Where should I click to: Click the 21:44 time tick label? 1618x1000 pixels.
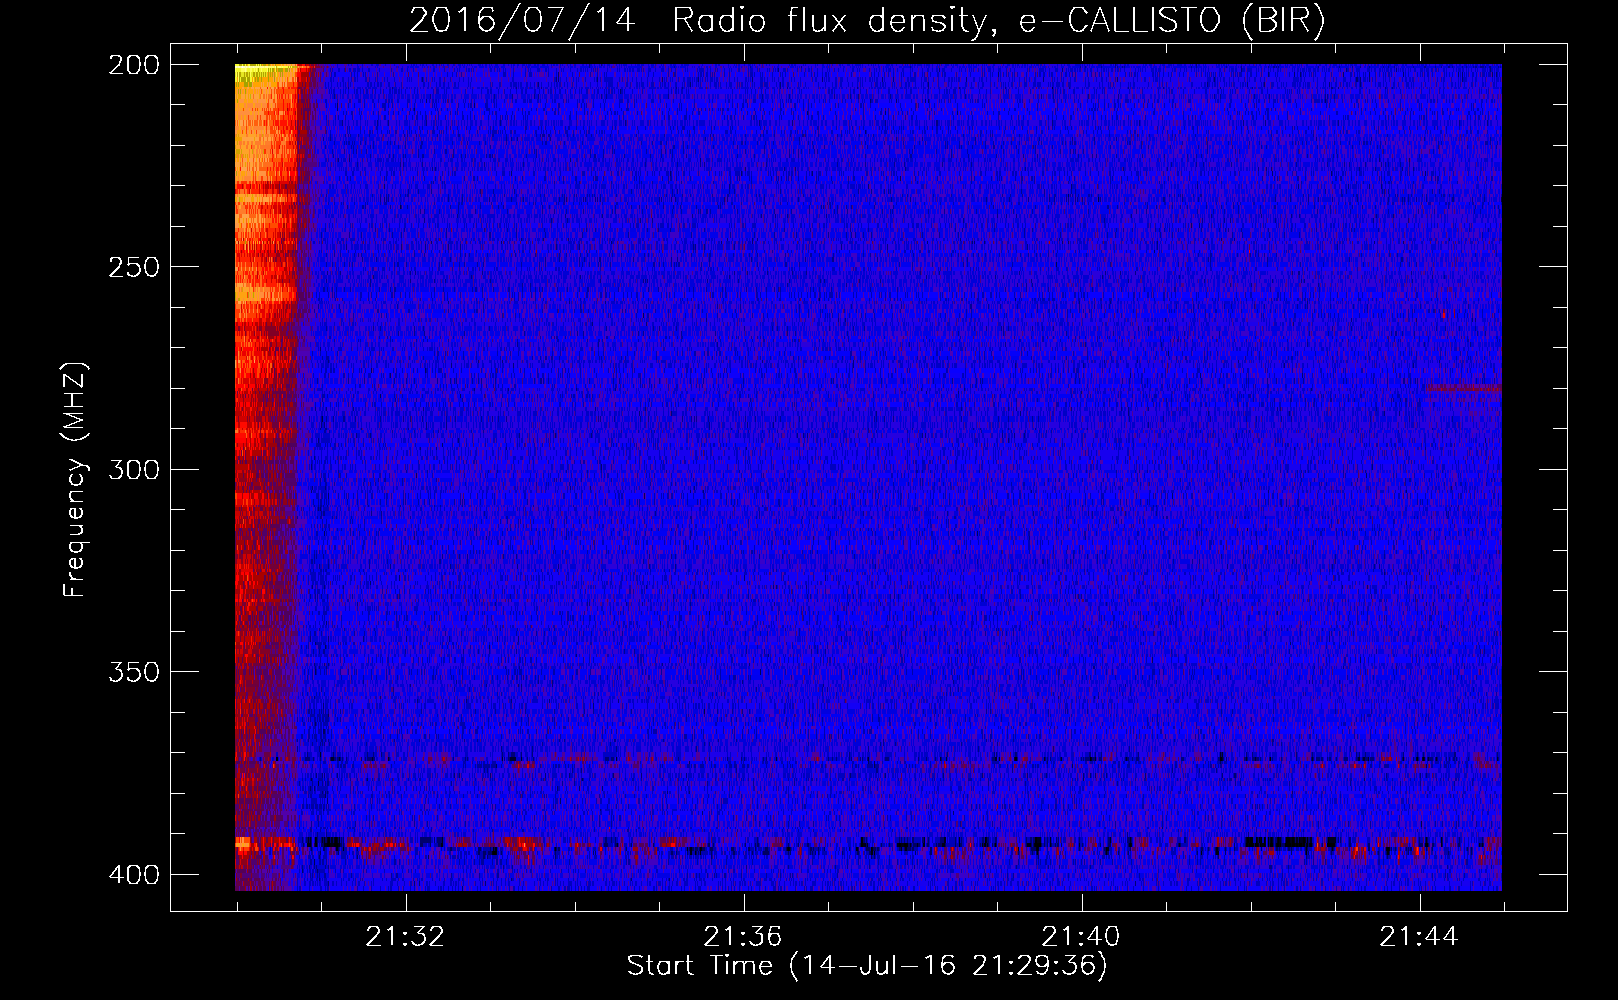pyautogui.click(x=1419, y=937)
